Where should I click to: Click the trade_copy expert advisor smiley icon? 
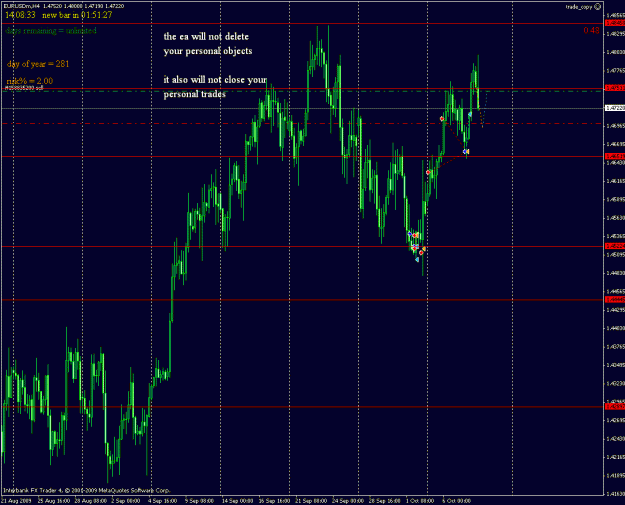point(597,7)
